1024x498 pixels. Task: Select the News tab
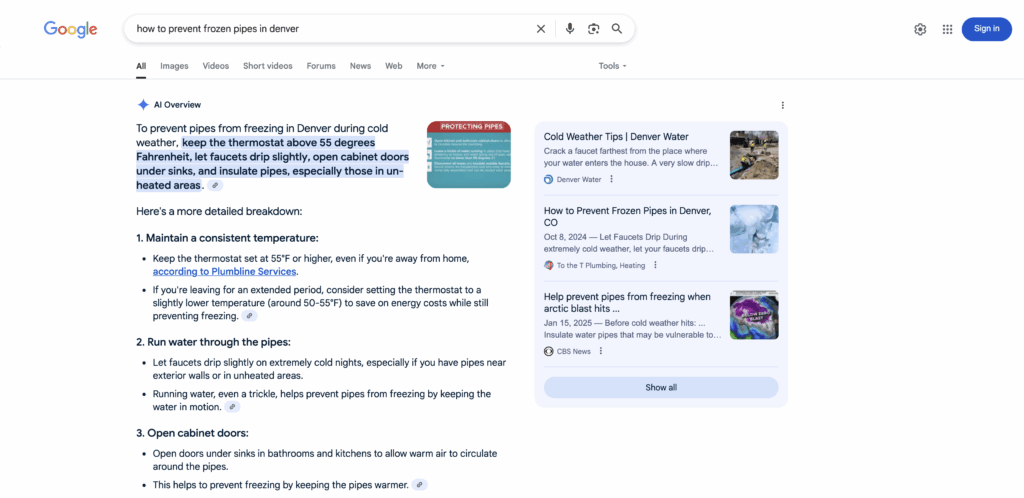coord(360,66)
